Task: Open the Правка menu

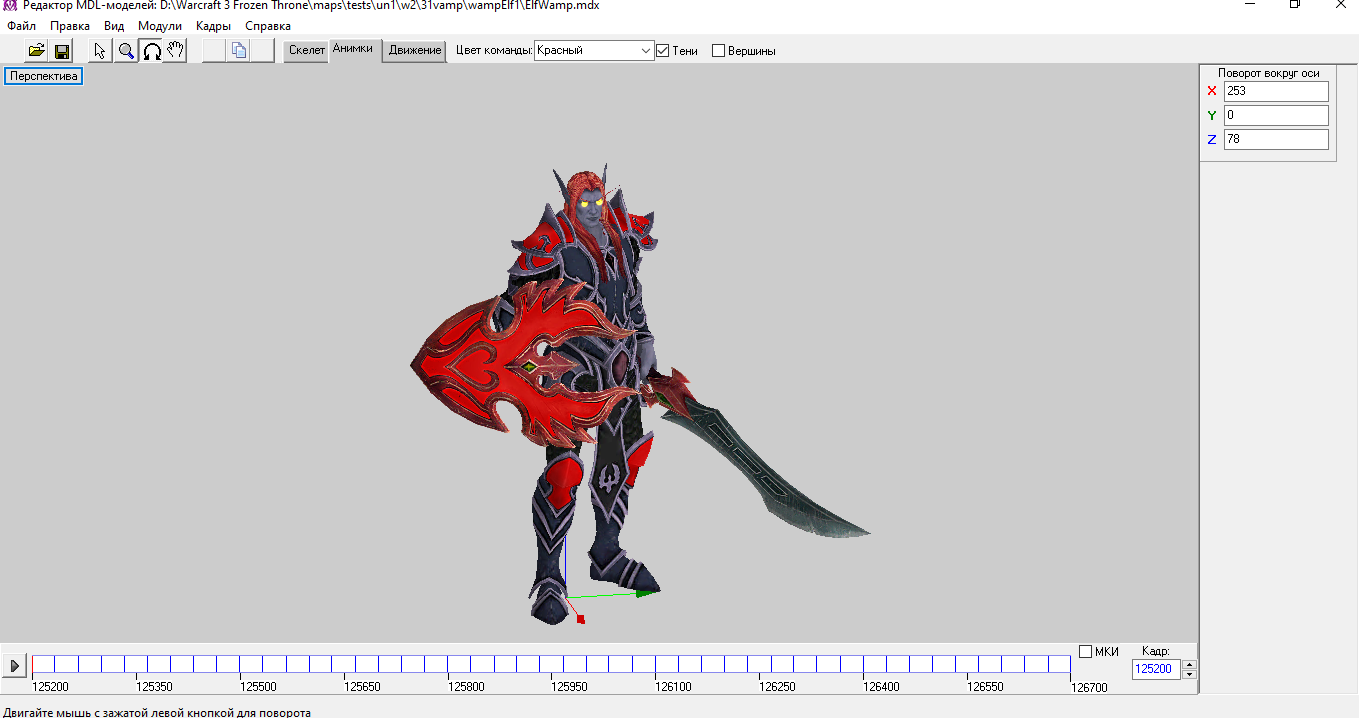Action: (x=70, y=26)
